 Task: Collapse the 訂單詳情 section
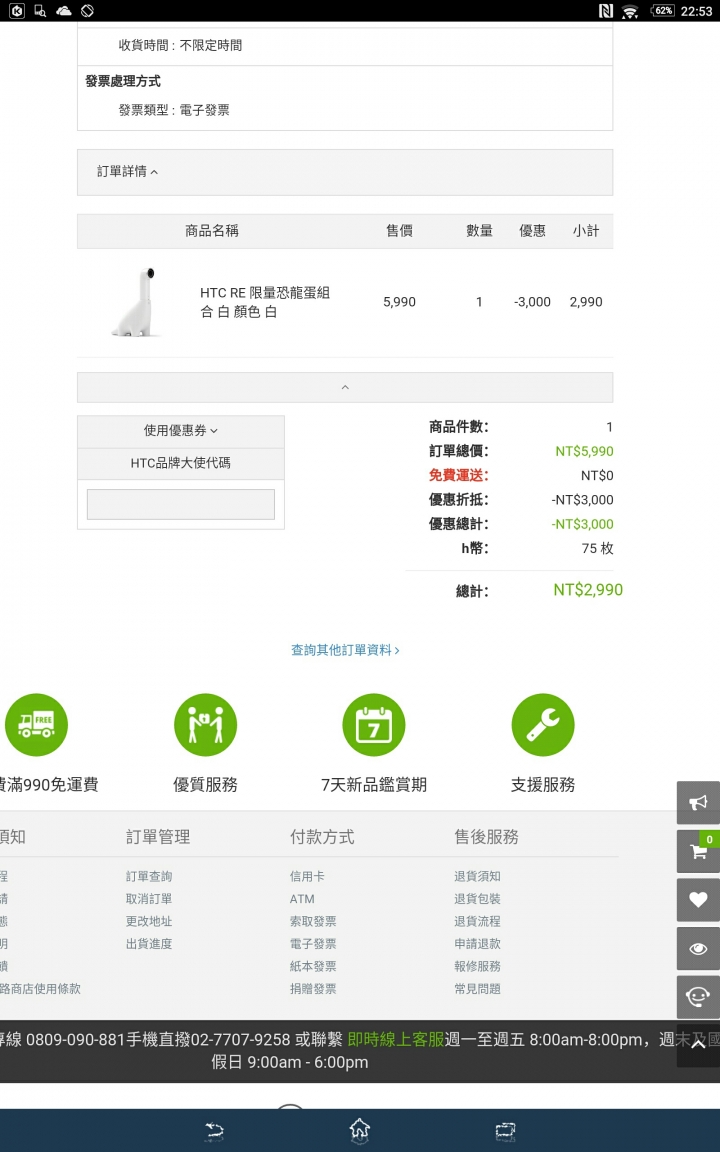(x=345, y=172)
